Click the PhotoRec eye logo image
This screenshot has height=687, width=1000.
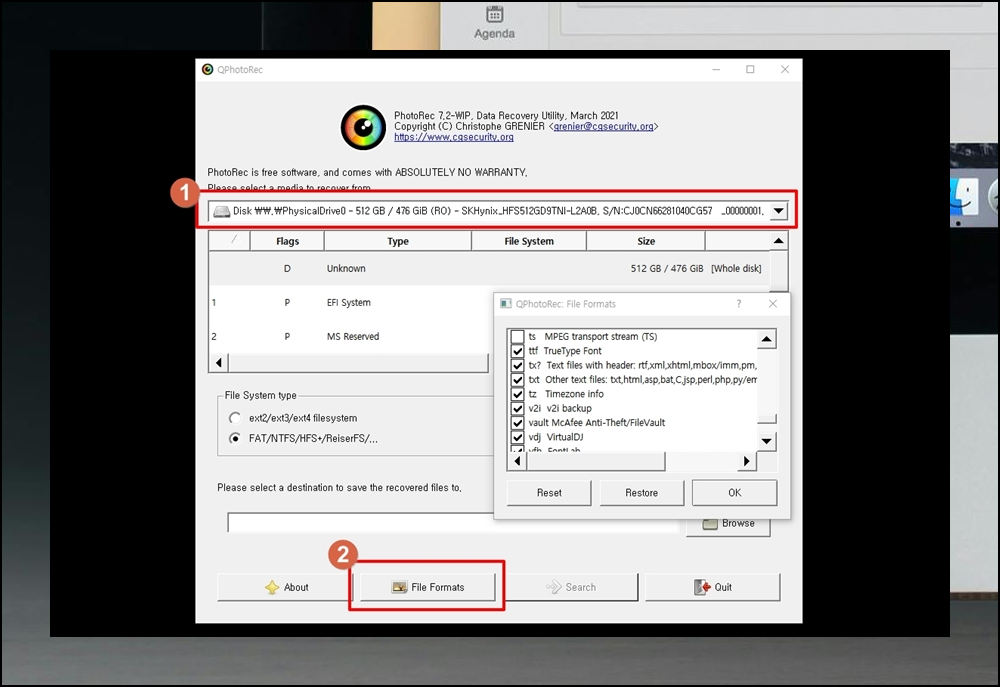click(363, 128)
